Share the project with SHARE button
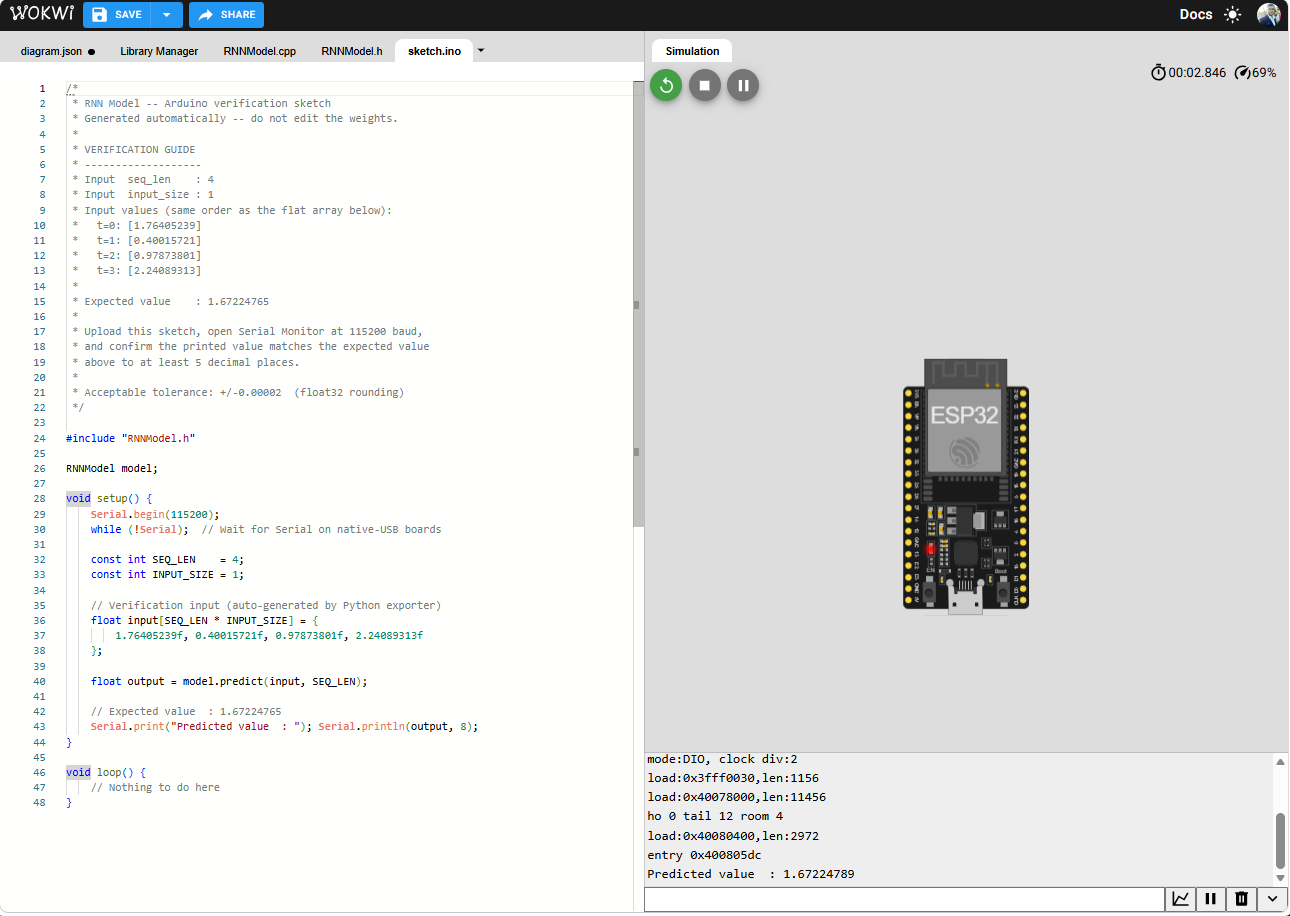This screenshot has width=1290, height=916. pyautogui.click(x=226, y=15)
